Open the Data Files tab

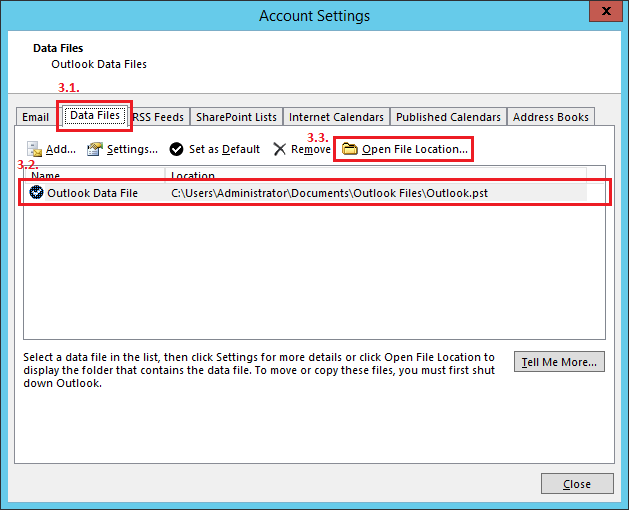click(95, 116)
